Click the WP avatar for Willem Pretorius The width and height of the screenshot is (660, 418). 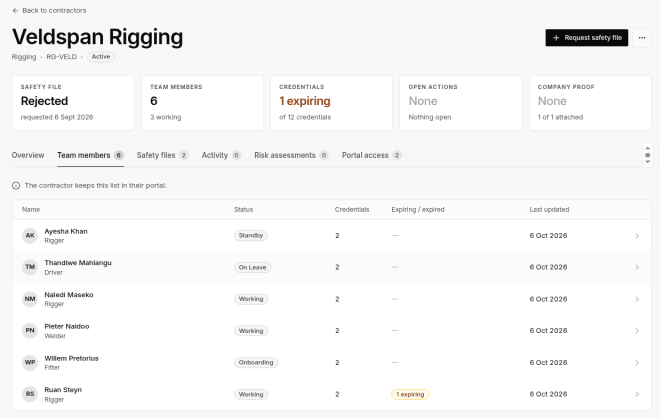30,363
